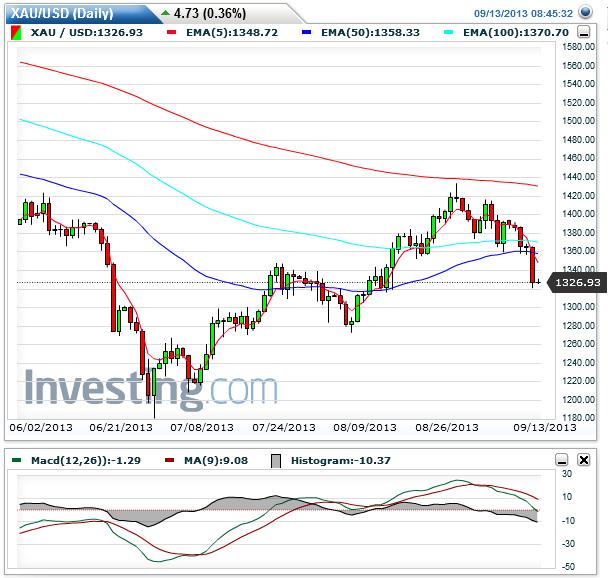Screen dimensions: 608x578
Task: Click the EMA(100) cyan legend swatch
Action: tap(449, 33)
